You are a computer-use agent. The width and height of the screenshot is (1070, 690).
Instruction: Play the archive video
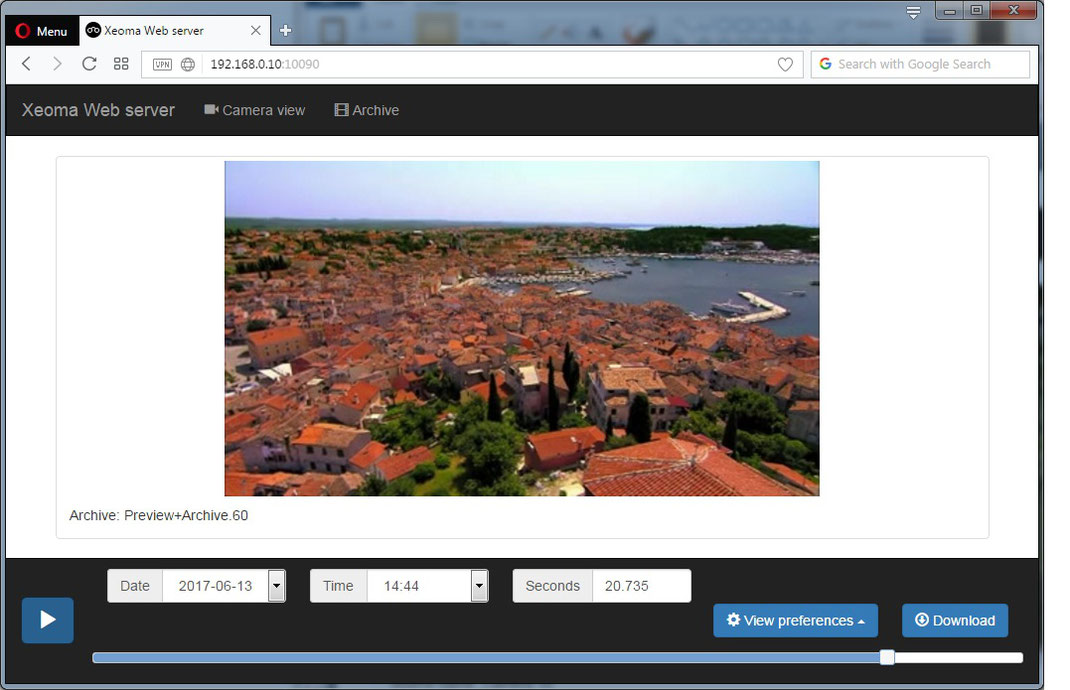click(x=47, y=620)
